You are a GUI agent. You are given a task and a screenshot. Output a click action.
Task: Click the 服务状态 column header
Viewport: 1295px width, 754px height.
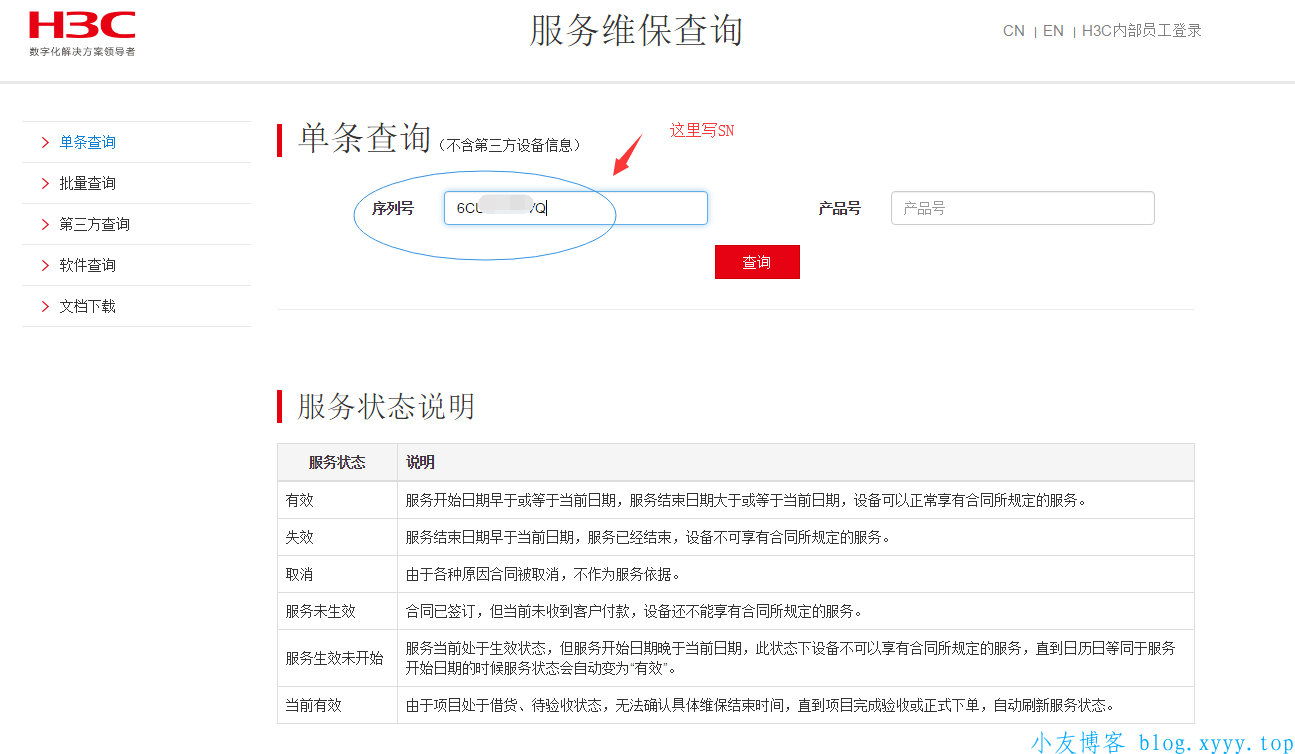(x=337, y=463)
